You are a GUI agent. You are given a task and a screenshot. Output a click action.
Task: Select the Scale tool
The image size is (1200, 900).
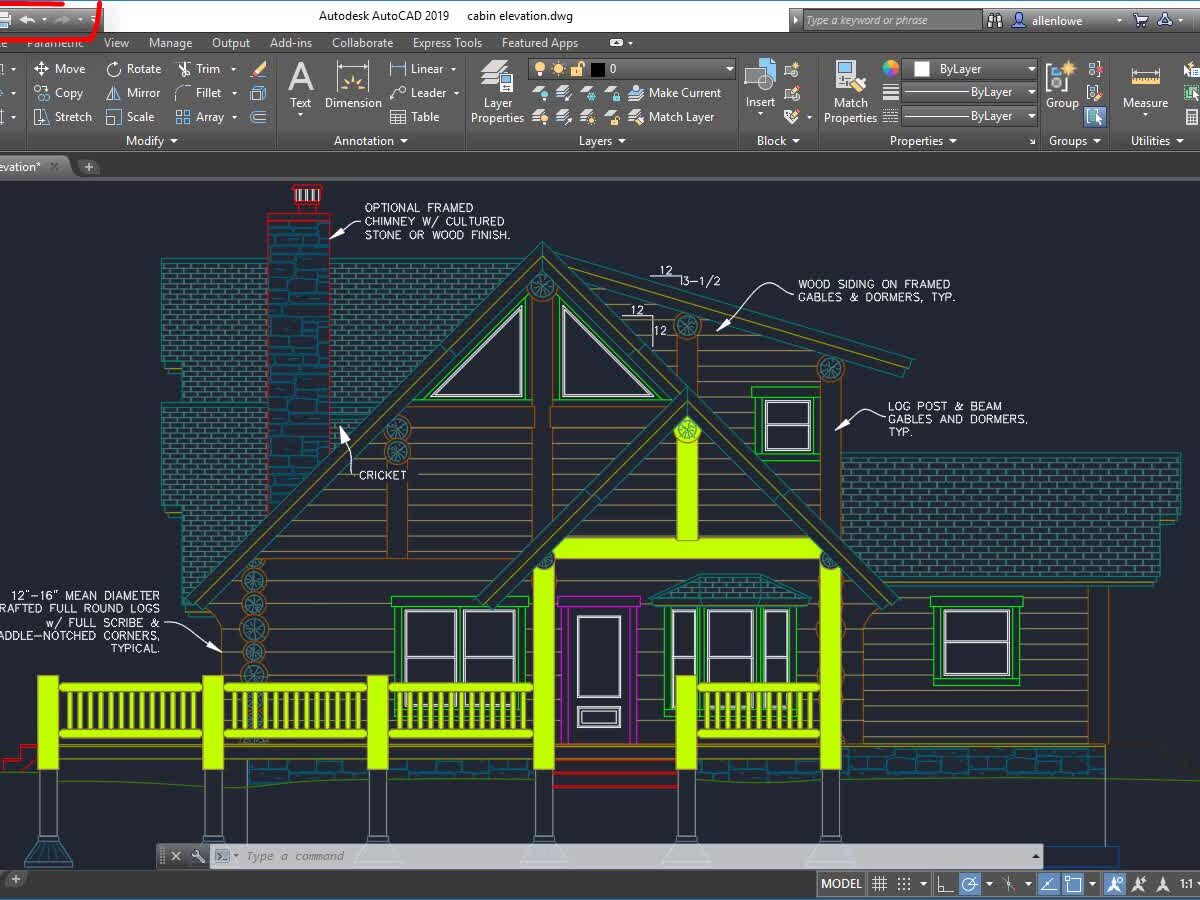(130, 117)
